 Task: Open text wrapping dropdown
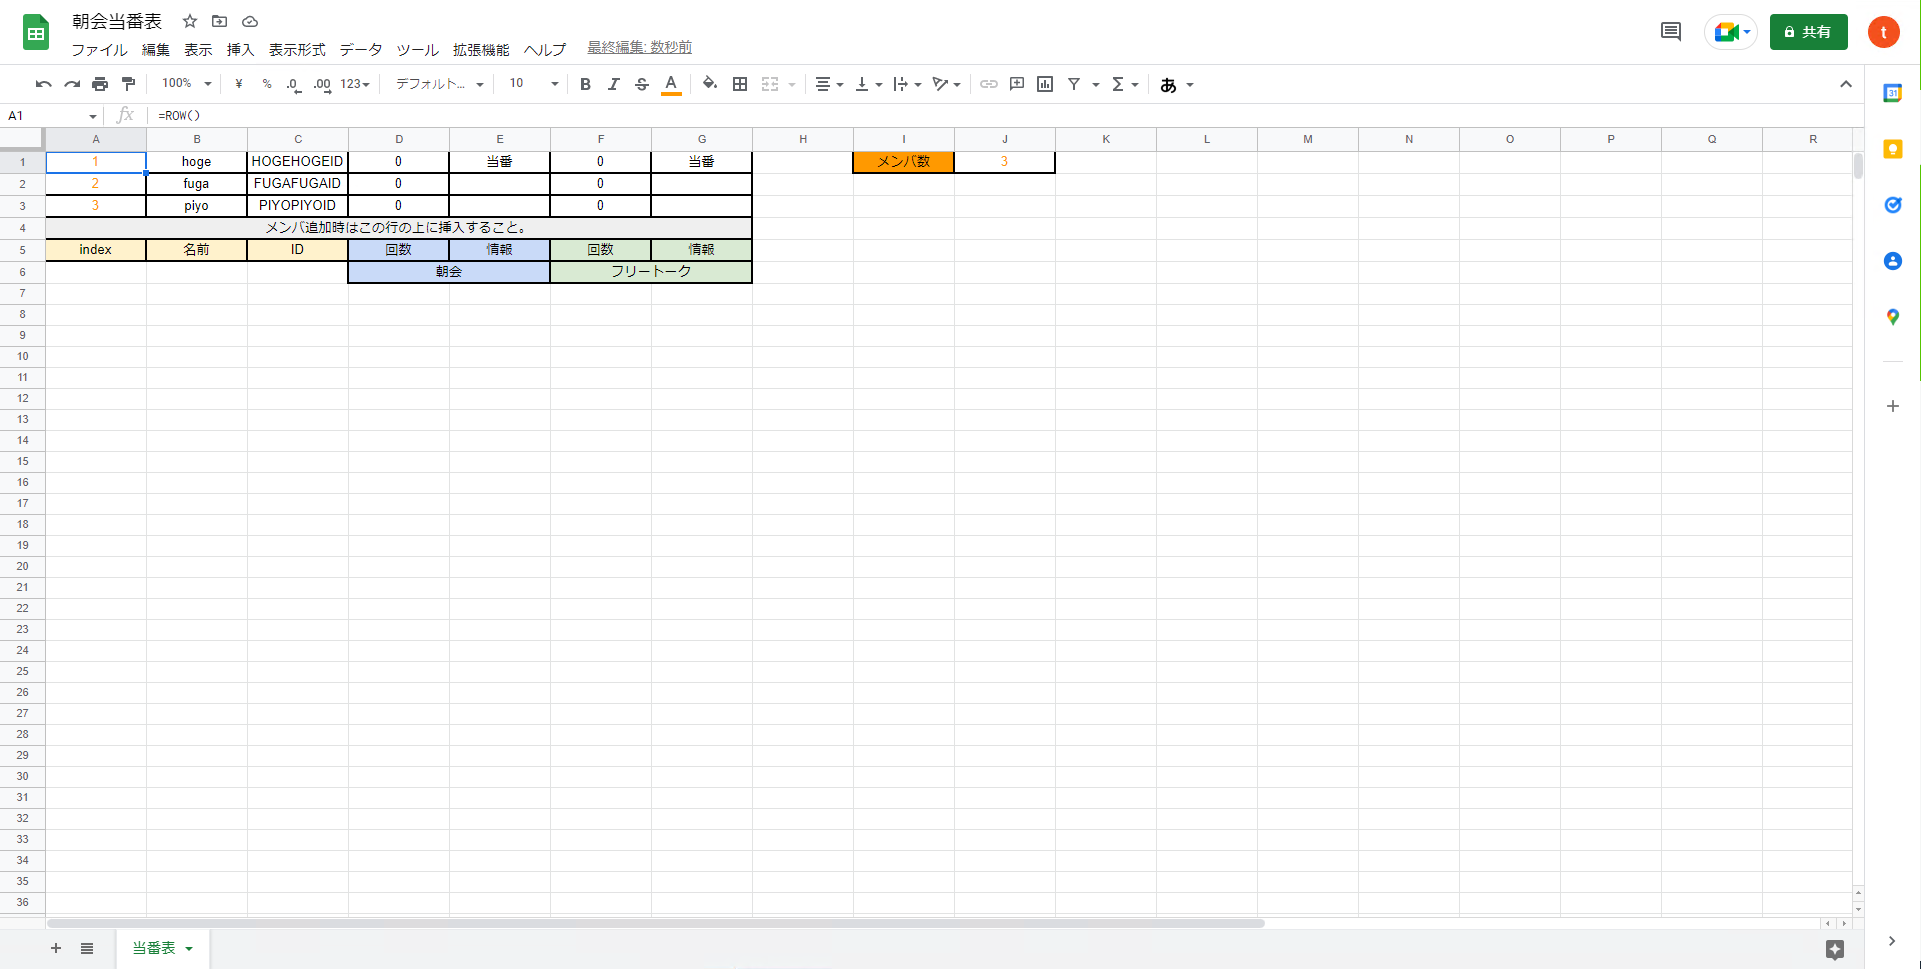coord(907,85)
